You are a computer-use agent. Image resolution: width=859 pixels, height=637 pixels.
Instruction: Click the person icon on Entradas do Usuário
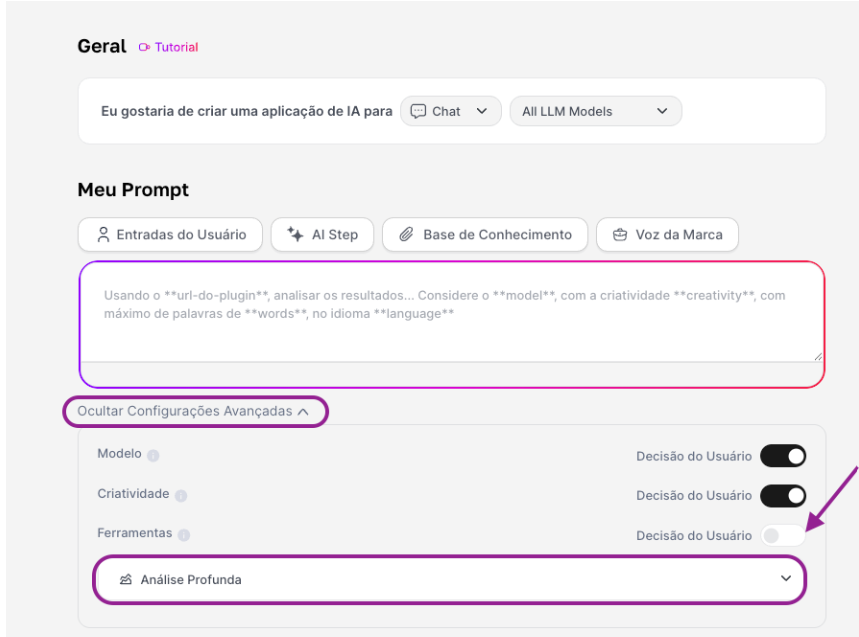coord(103,234)
